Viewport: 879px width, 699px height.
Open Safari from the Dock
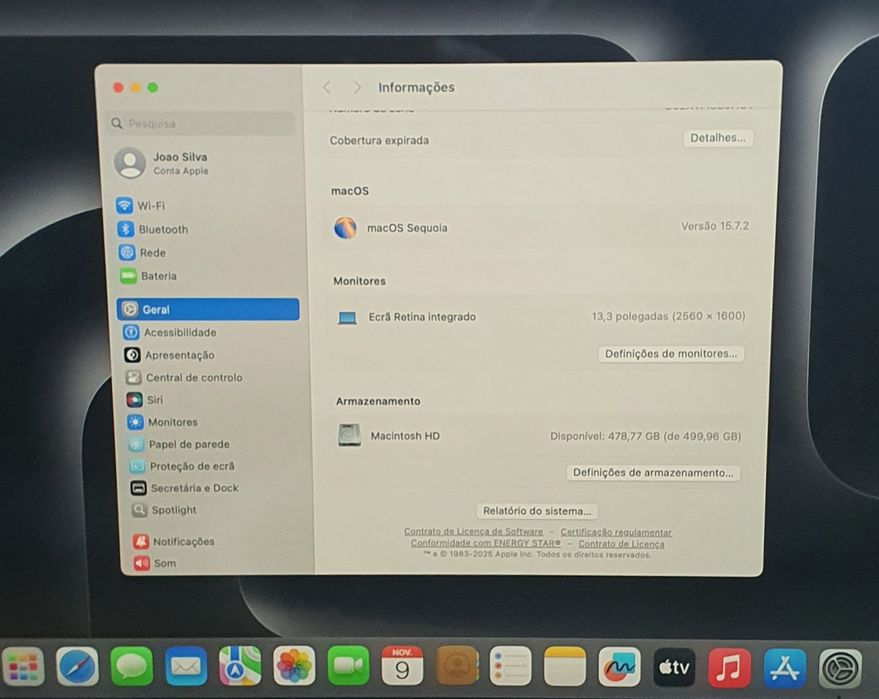pos(77,666)
